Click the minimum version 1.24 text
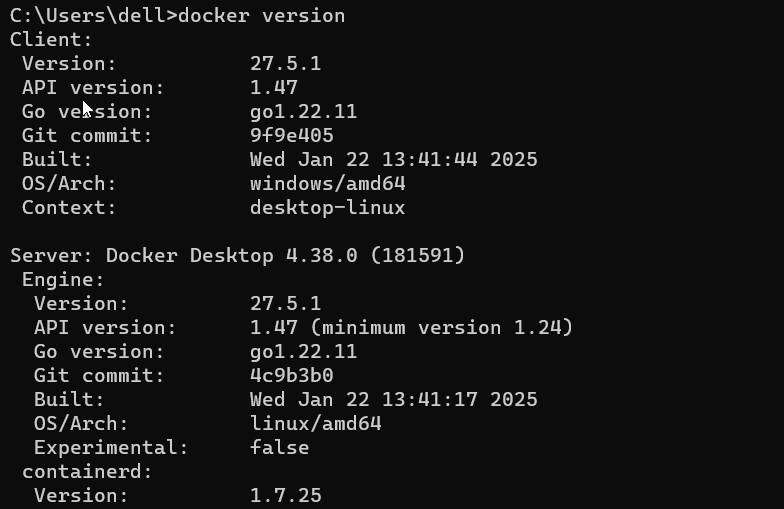 coord(442,328)
